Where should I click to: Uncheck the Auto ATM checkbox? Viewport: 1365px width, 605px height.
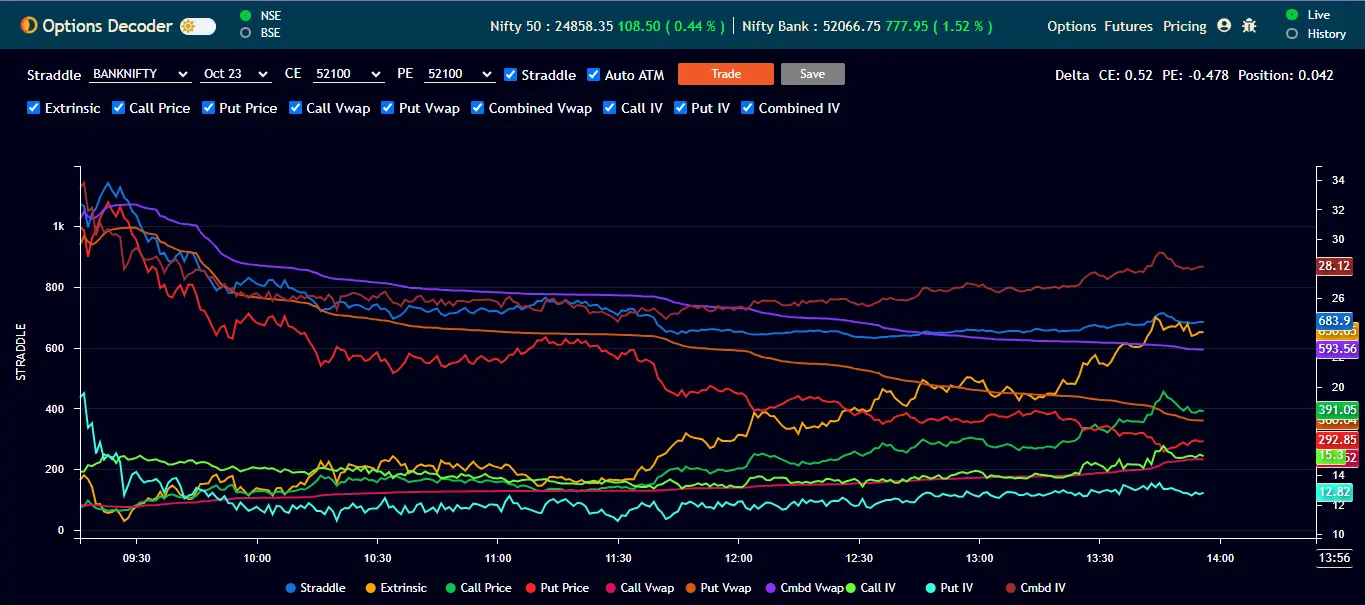[x=594, y=75]
